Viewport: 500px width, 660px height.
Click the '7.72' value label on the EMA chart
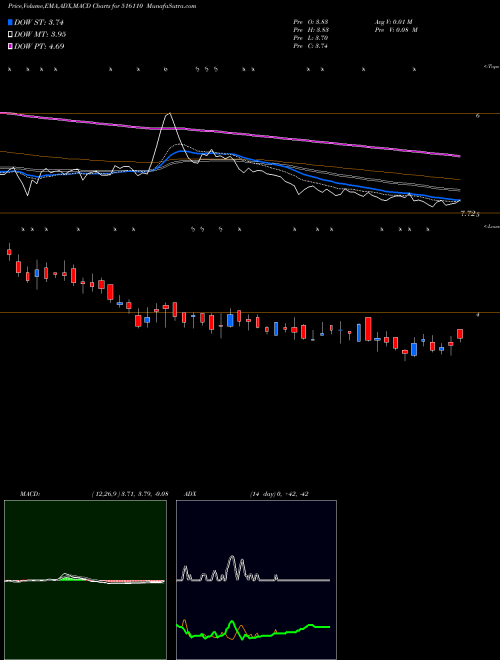click(x=468, y=214)
